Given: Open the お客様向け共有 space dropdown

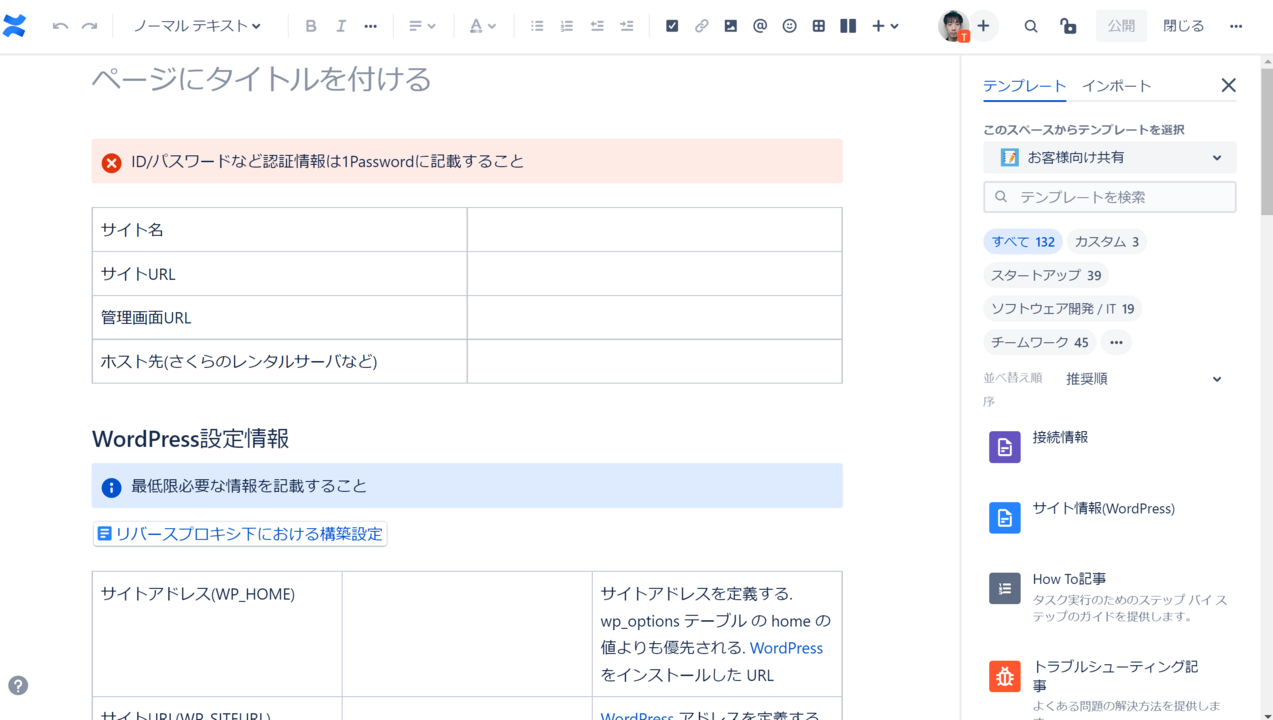Looking at the screenshot, I should (x=1110, y=157).
